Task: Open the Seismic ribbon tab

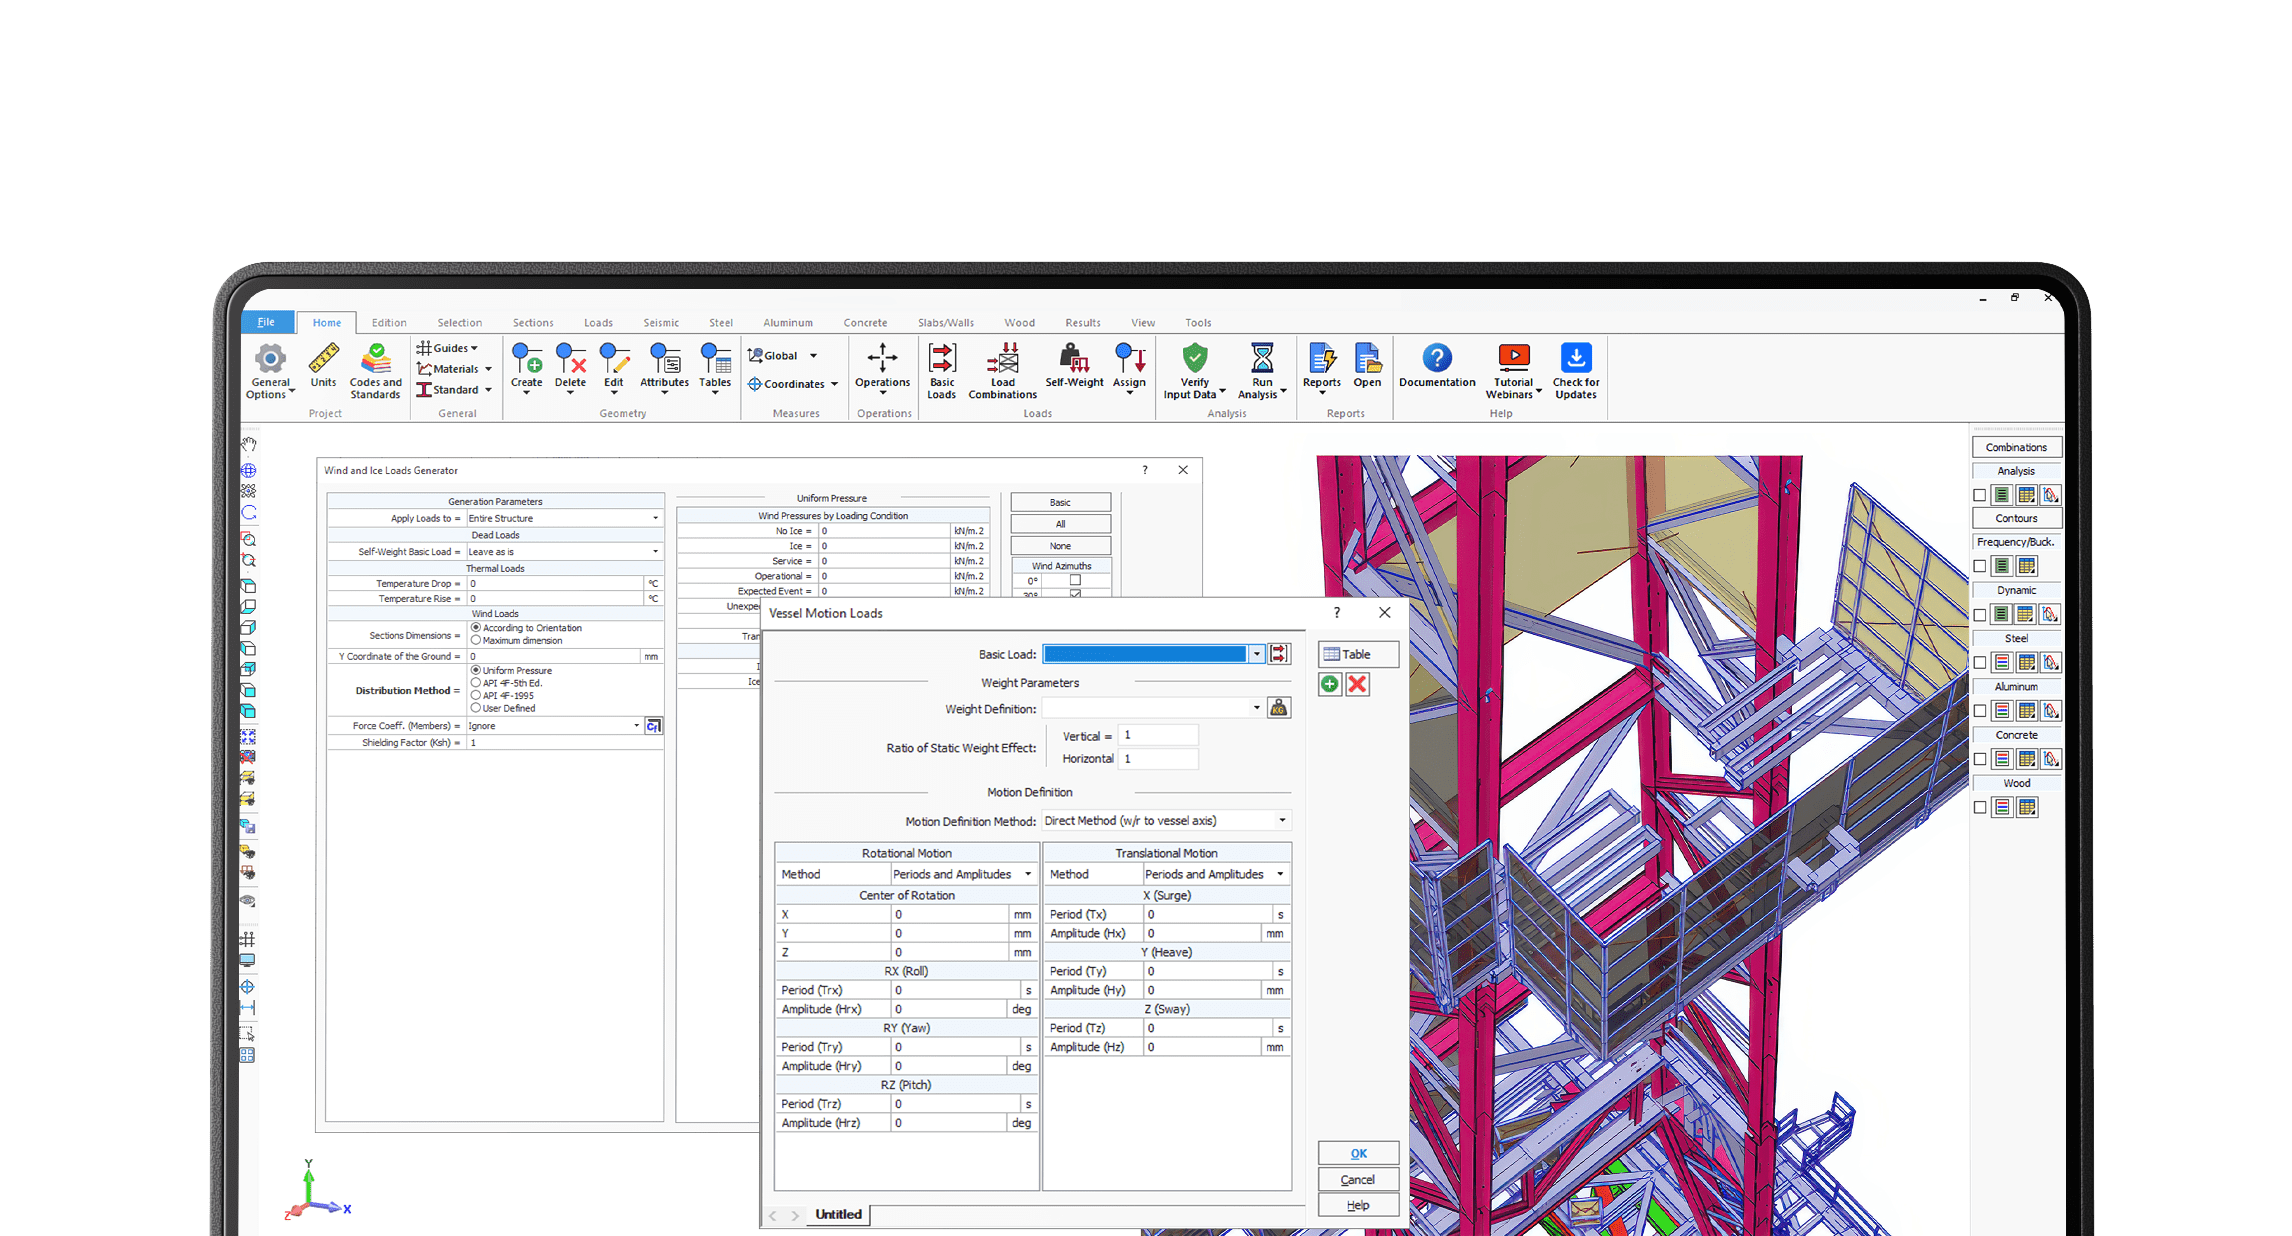Action: coord(660,323)
